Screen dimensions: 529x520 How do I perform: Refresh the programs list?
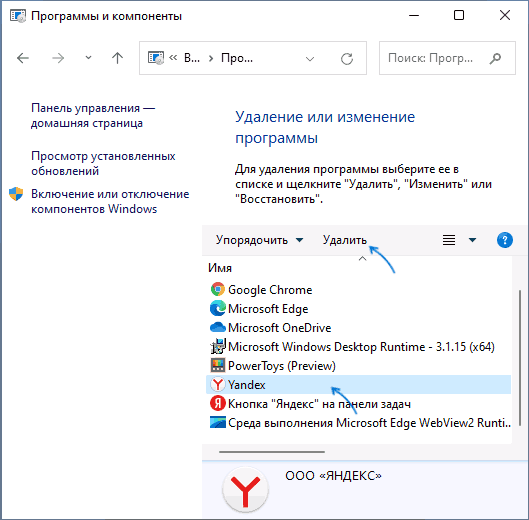(x=346, y=59)
